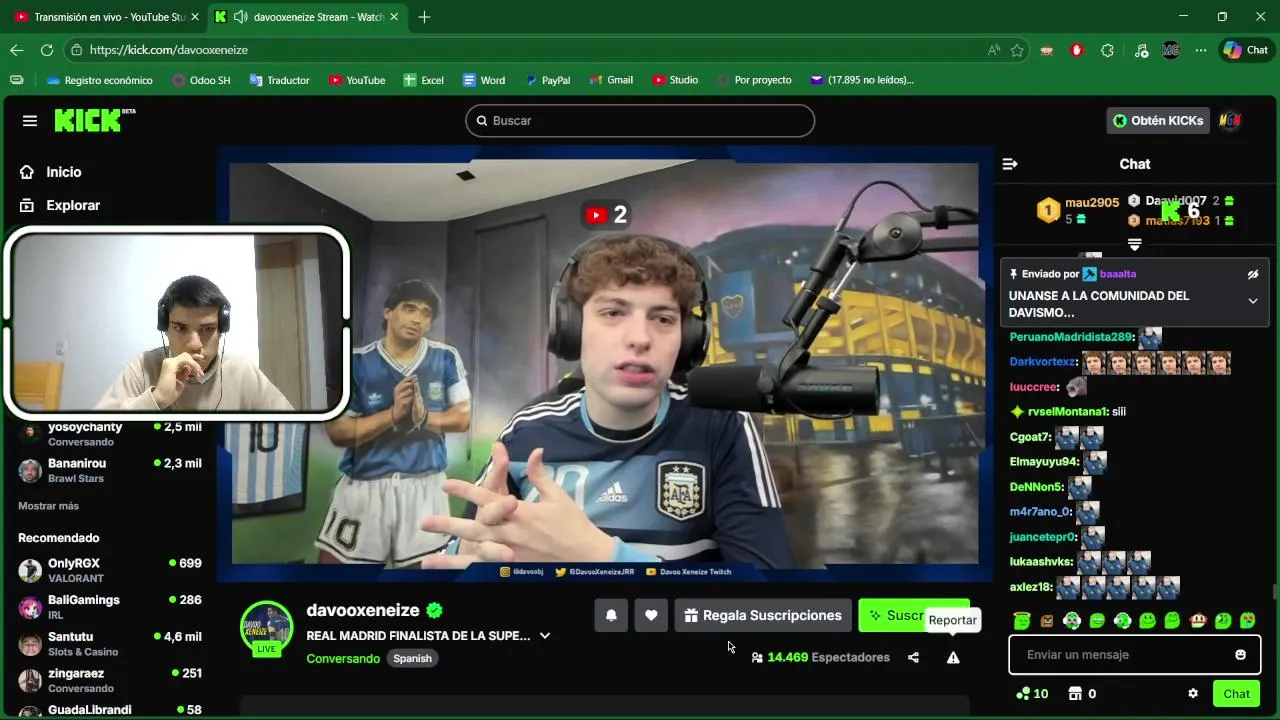
Task: Open the Gmail bookmark
Action: click(611, 80)
